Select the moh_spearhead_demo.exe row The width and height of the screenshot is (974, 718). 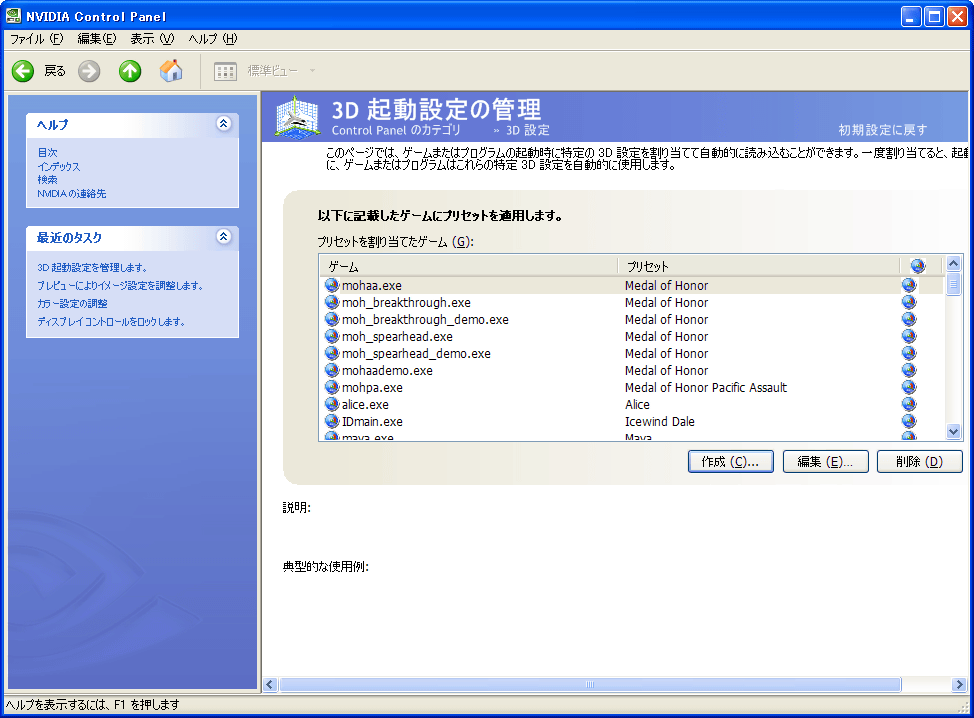[x=632, y=353]
